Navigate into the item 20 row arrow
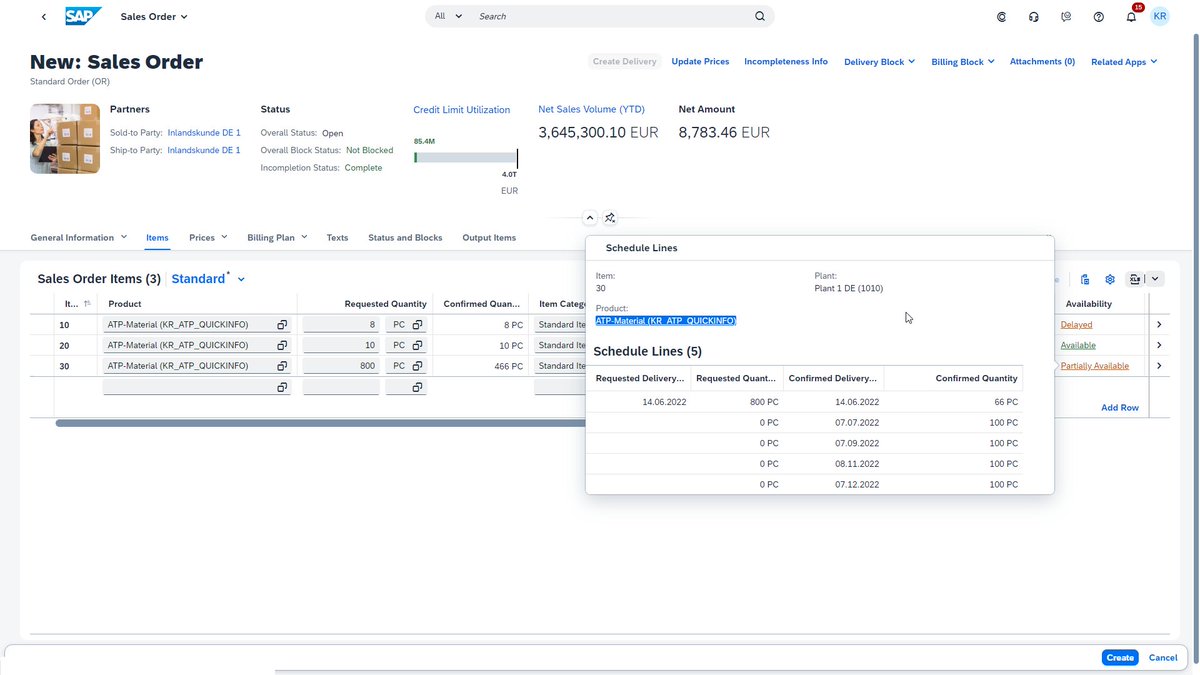Screen dimensions: 1200x675 [1159, 345]
